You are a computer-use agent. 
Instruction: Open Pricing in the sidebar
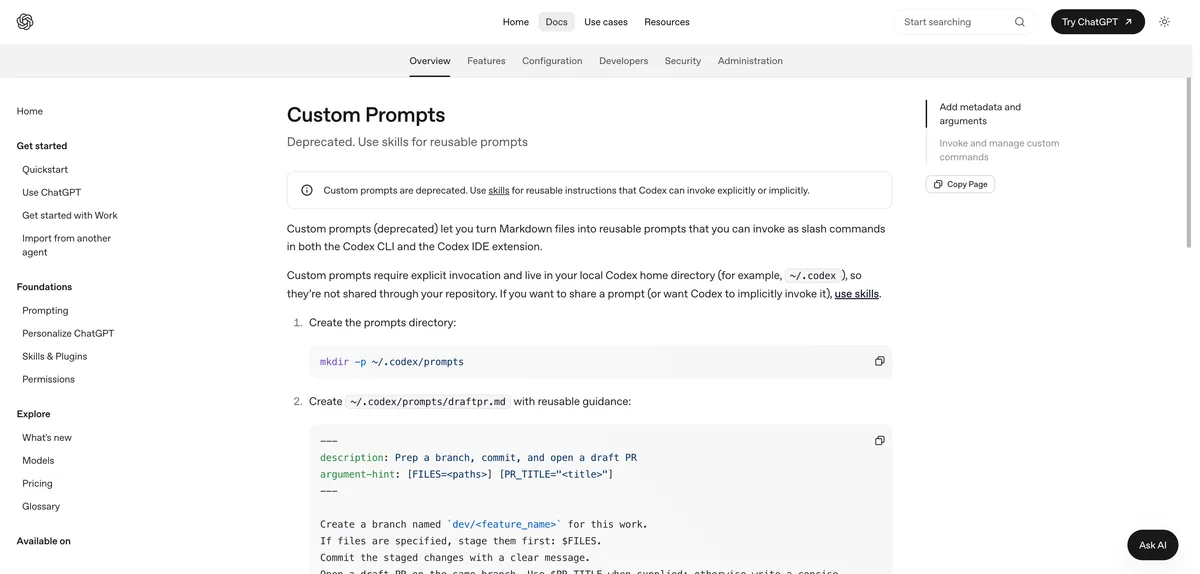pos(37,484)
